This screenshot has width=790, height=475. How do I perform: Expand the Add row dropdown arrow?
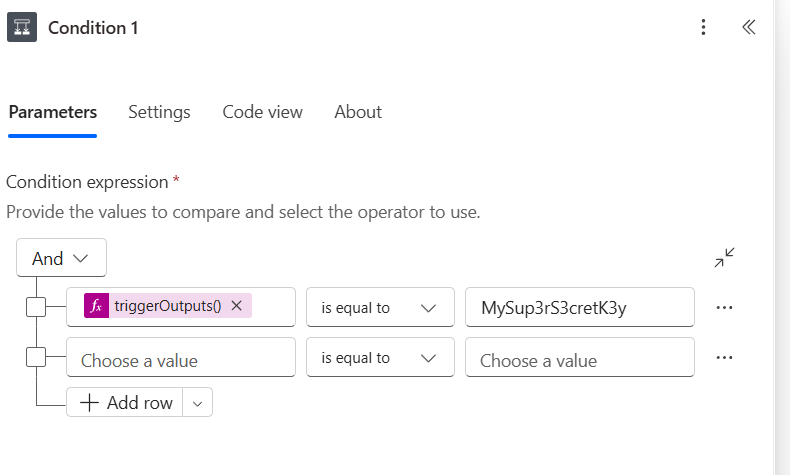[x=197, y=403]
